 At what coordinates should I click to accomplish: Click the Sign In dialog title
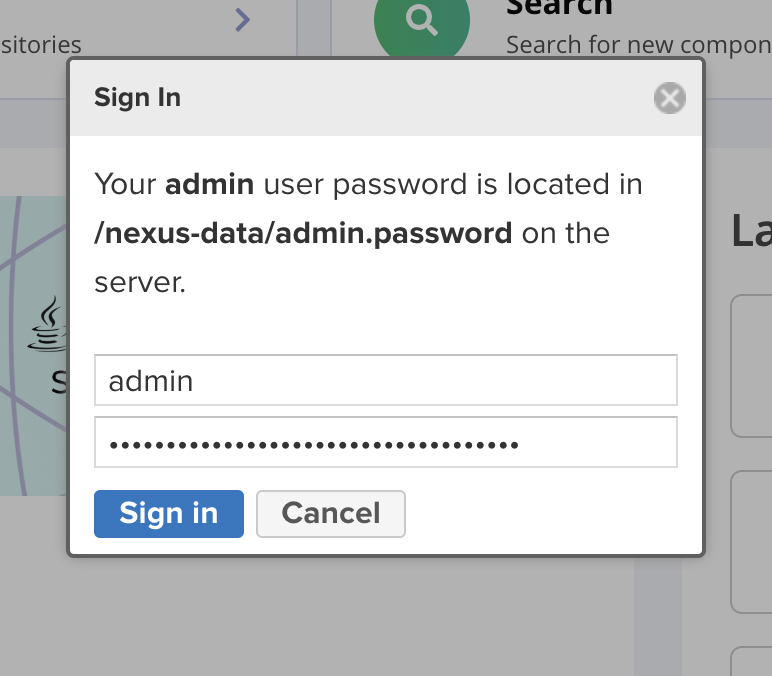[137, 97]
